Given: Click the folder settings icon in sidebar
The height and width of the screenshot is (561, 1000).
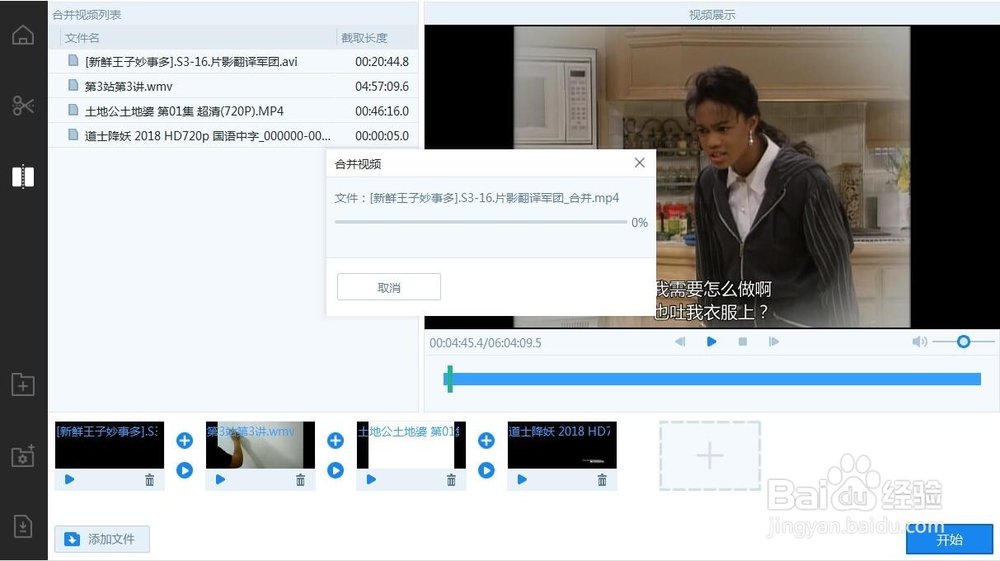Looking at the screenshot, I should pyautogui.click(x=23, y=456).
